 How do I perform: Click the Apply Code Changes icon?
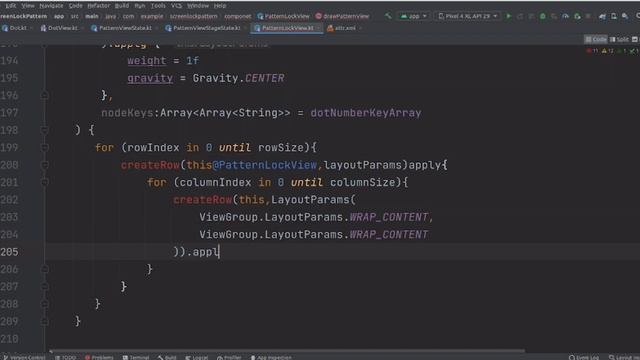pos(531,16)
